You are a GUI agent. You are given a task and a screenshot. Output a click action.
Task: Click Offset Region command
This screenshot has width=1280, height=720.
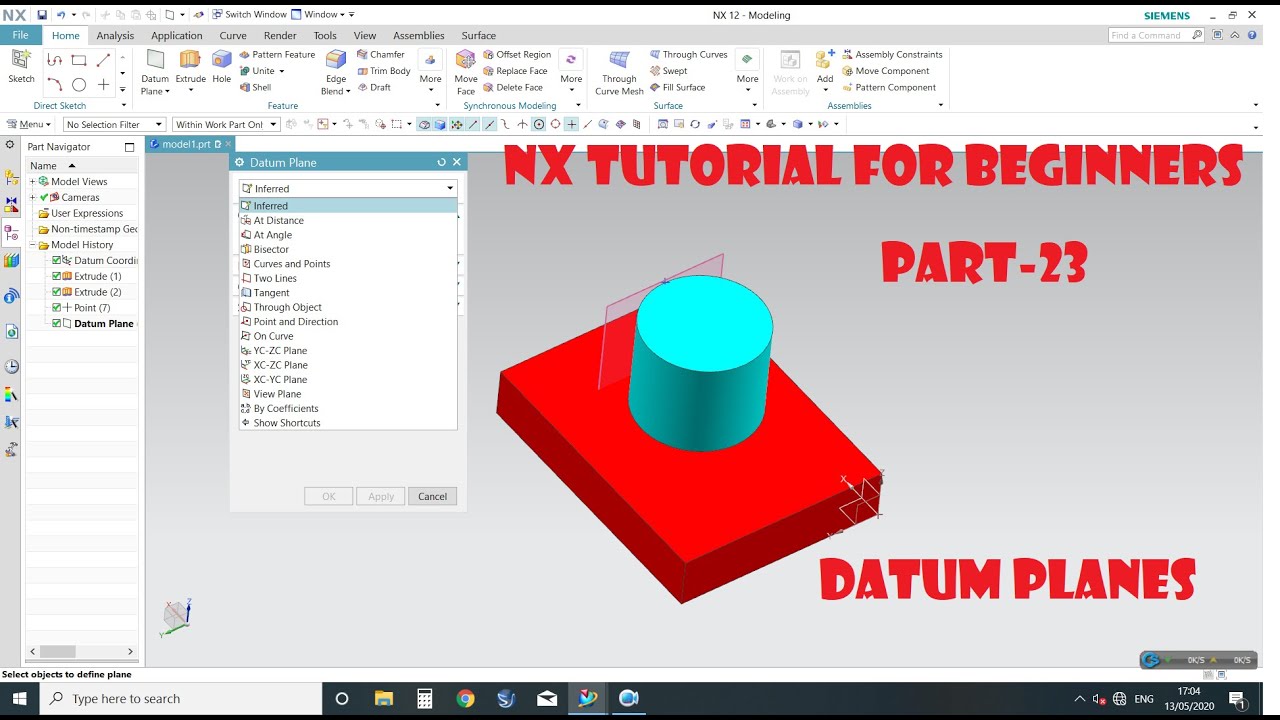click(517, 55)
